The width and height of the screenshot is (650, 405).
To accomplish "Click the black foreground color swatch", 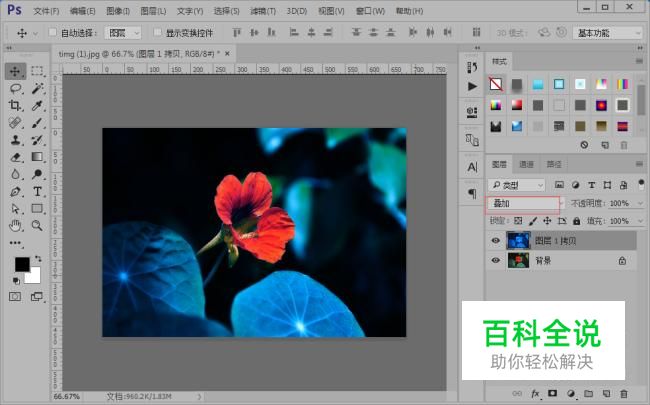I will pos(22,264).
